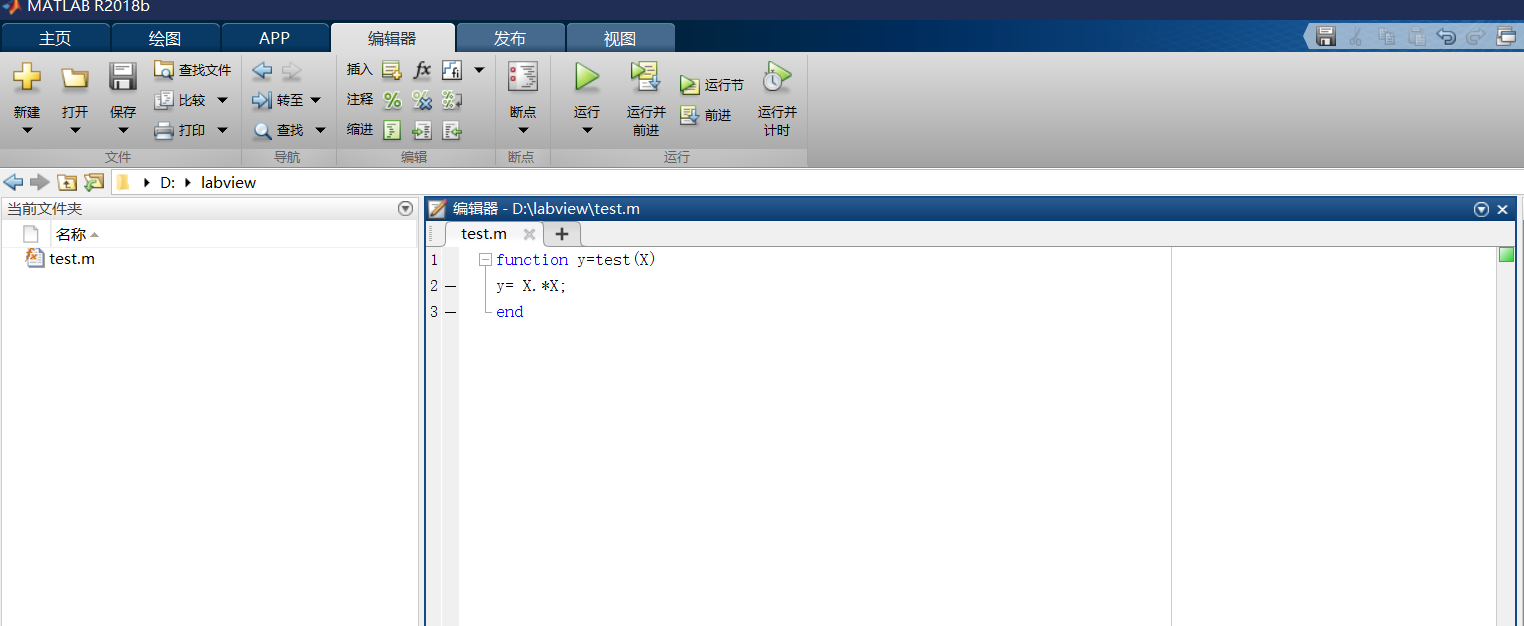Click the smart indent icon
This screenshot has height=626, width=1524.
(392, 130)
